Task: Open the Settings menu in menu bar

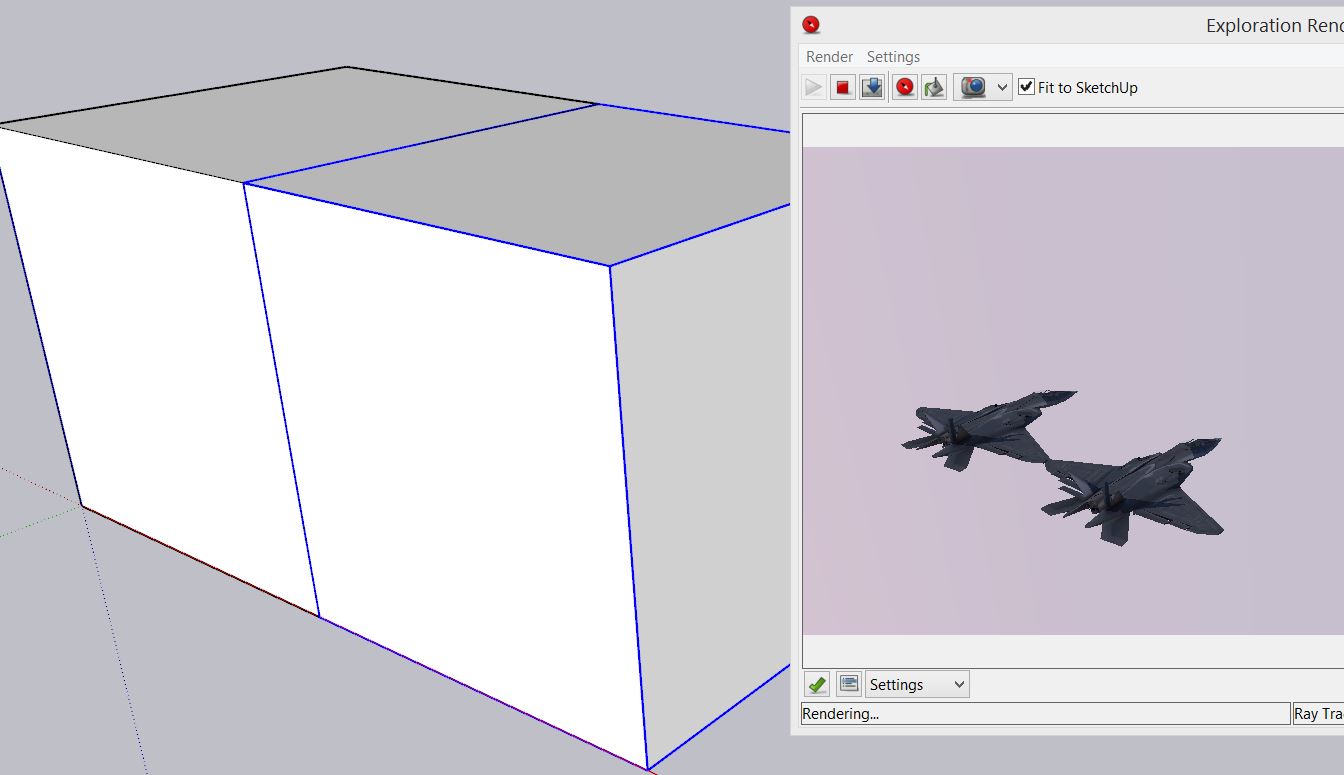Action: pos(893,57)
